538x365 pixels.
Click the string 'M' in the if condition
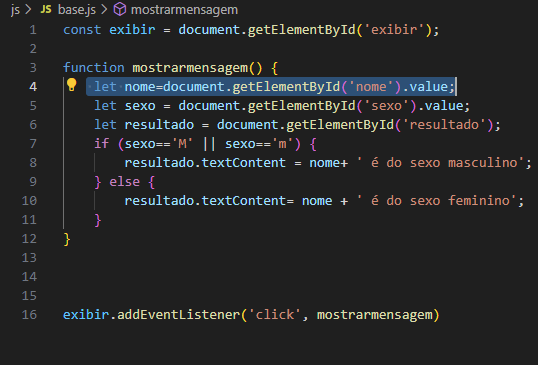tap(182, 143)
